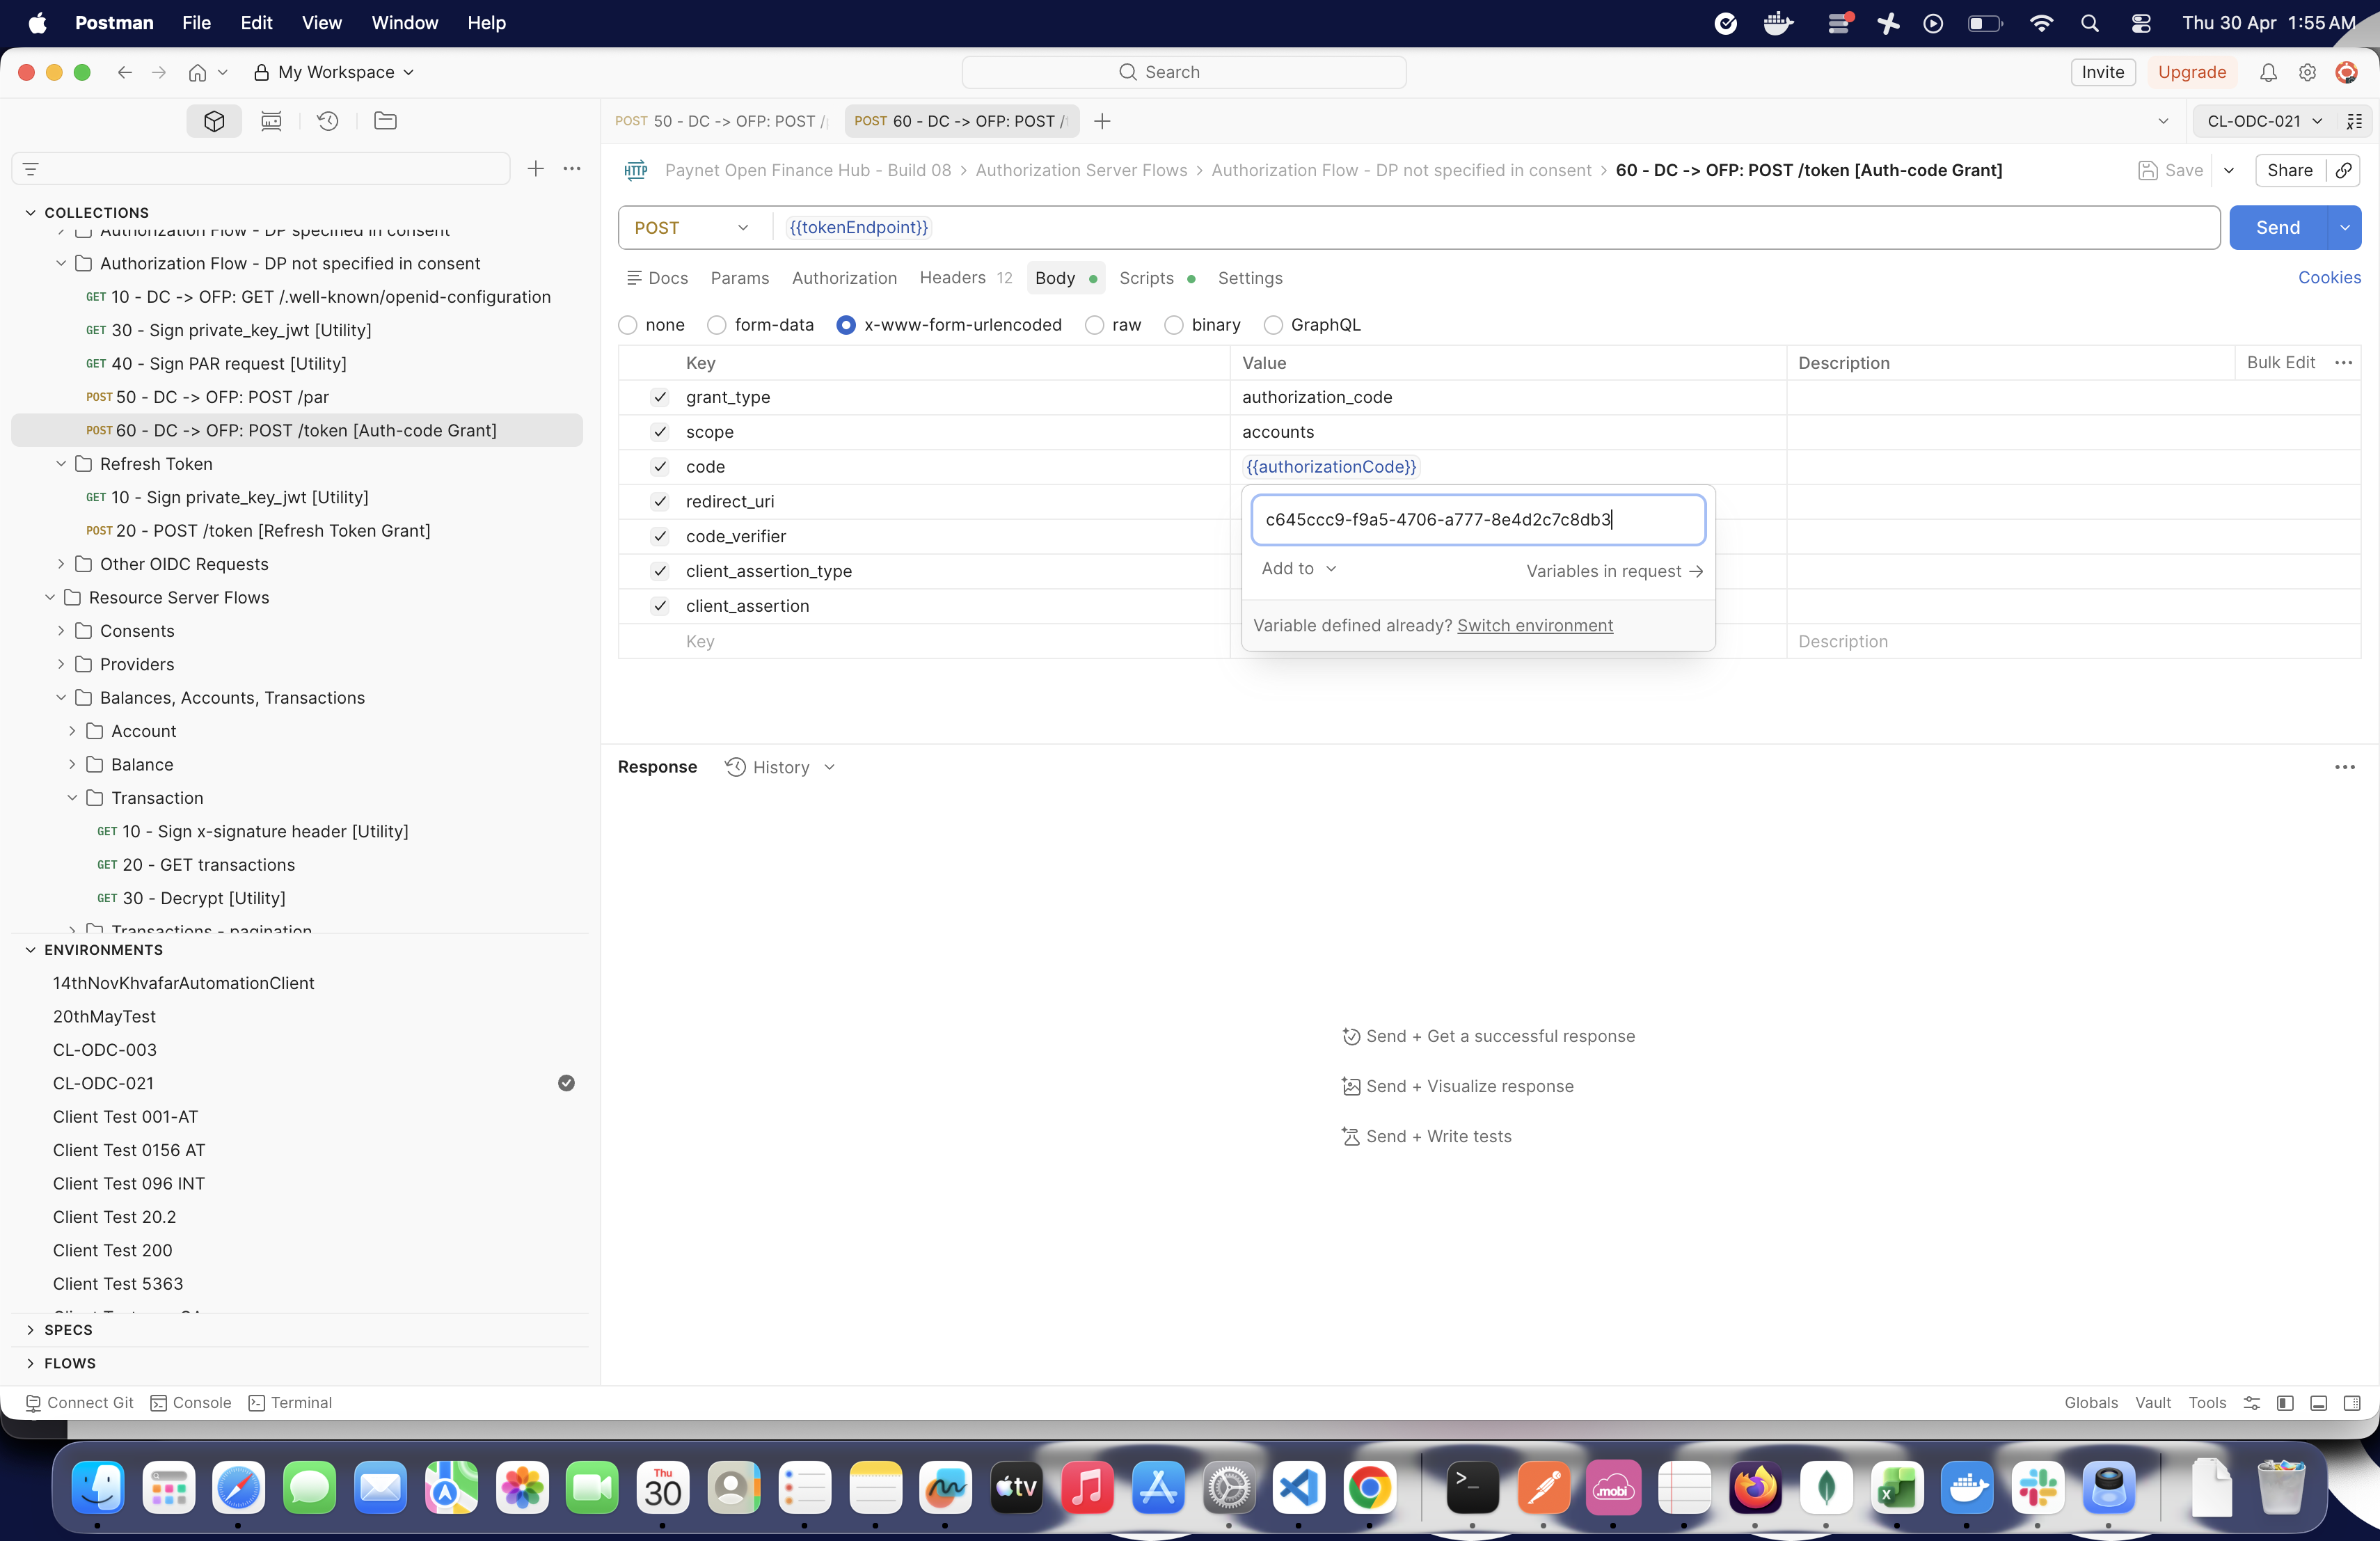Click the copy link icon beside Share

(2343, 170)
